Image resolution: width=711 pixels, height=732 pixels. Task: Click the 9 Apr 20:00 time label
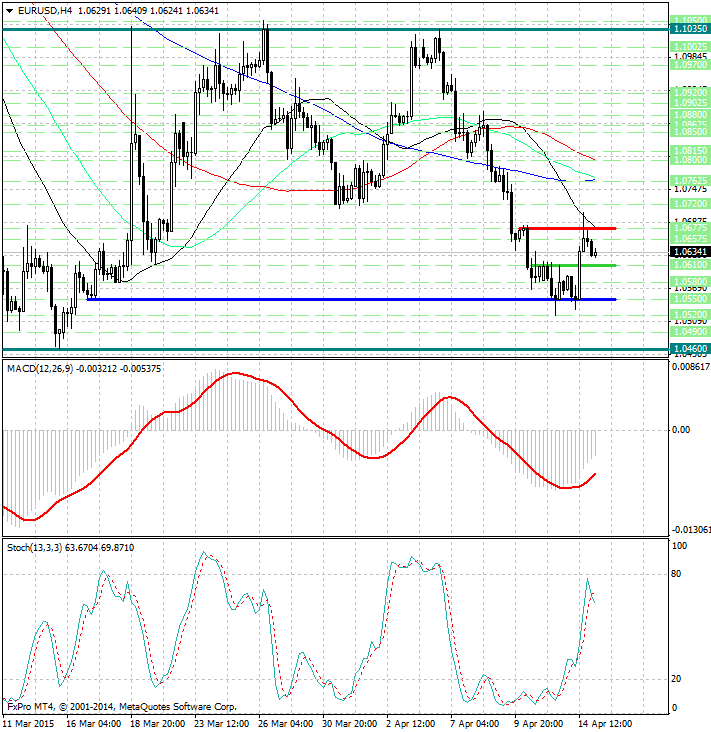click(539, 724)
